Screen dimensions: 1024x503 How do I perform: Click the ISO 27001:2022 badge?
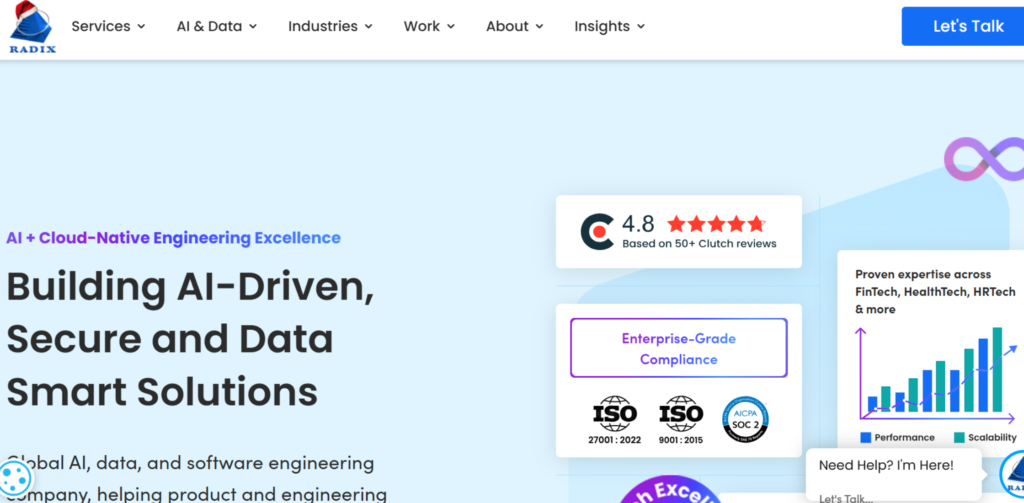614,420
